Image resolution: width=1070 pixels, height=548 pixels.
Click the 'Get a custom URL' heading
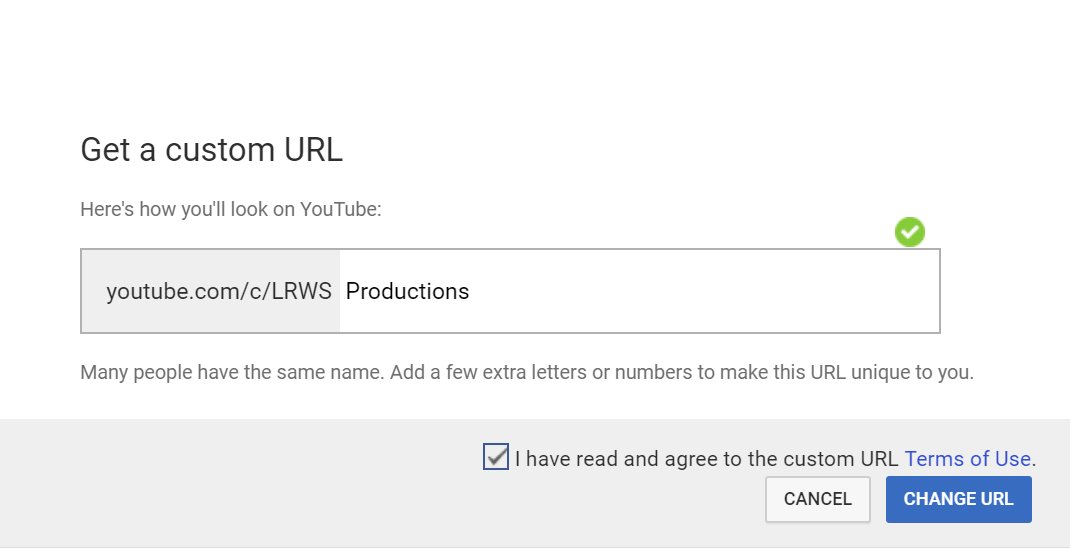[x=212, y=149]
